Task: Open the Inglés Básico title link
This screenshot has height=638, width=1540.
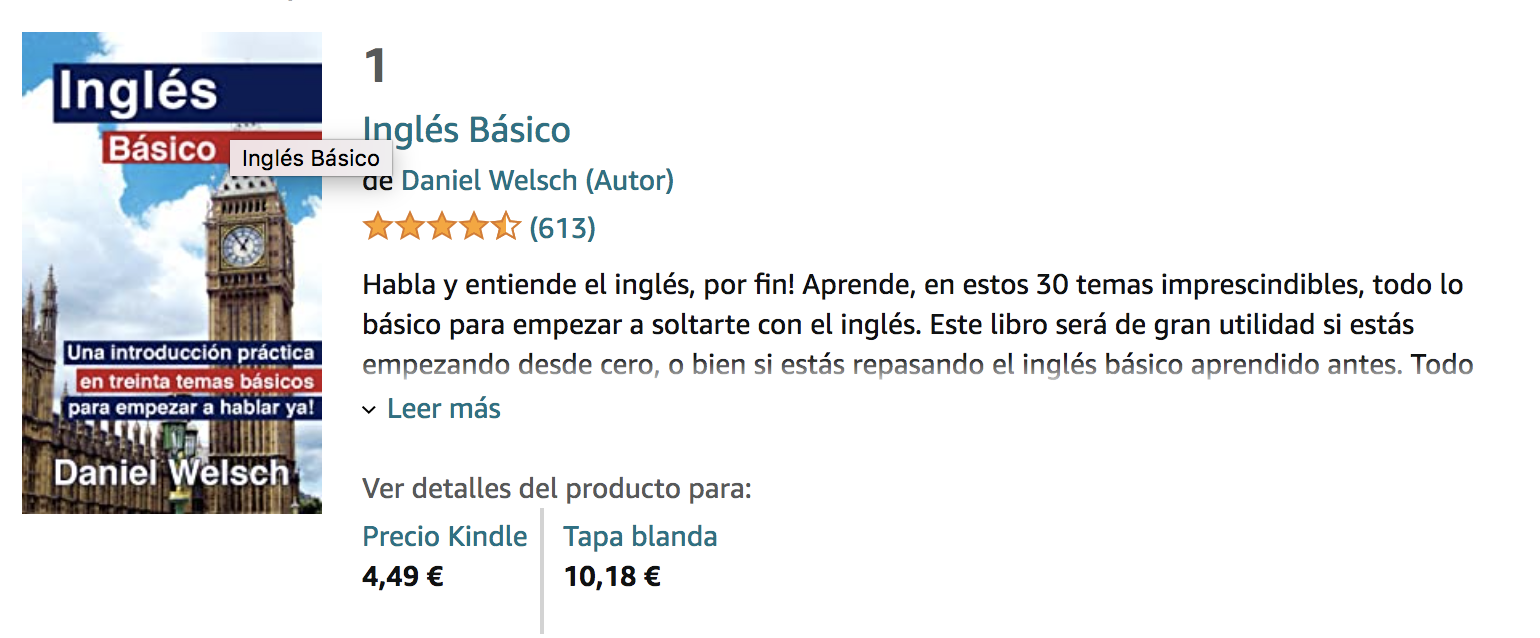Action: coord(466,130)
